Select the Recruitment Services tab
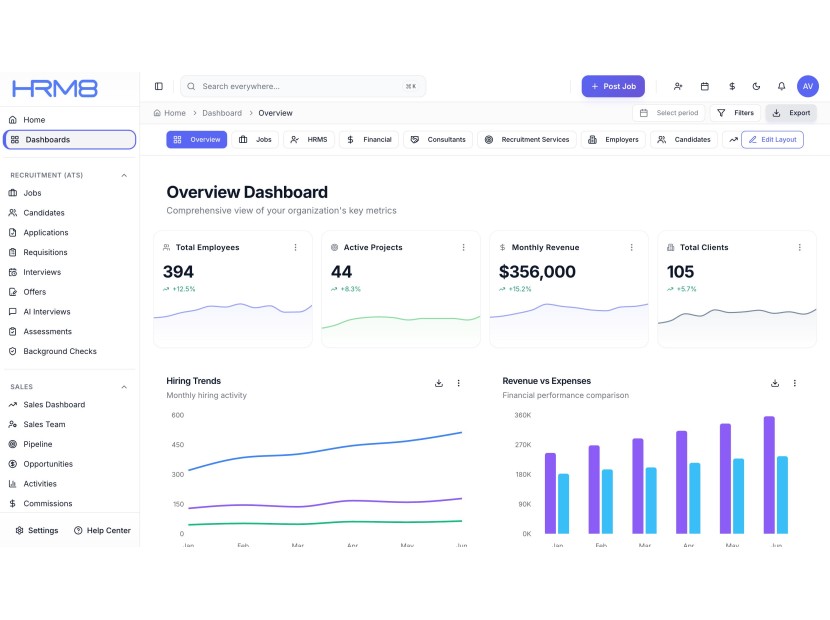Screen dimensions: 830x620 [527, 140]
